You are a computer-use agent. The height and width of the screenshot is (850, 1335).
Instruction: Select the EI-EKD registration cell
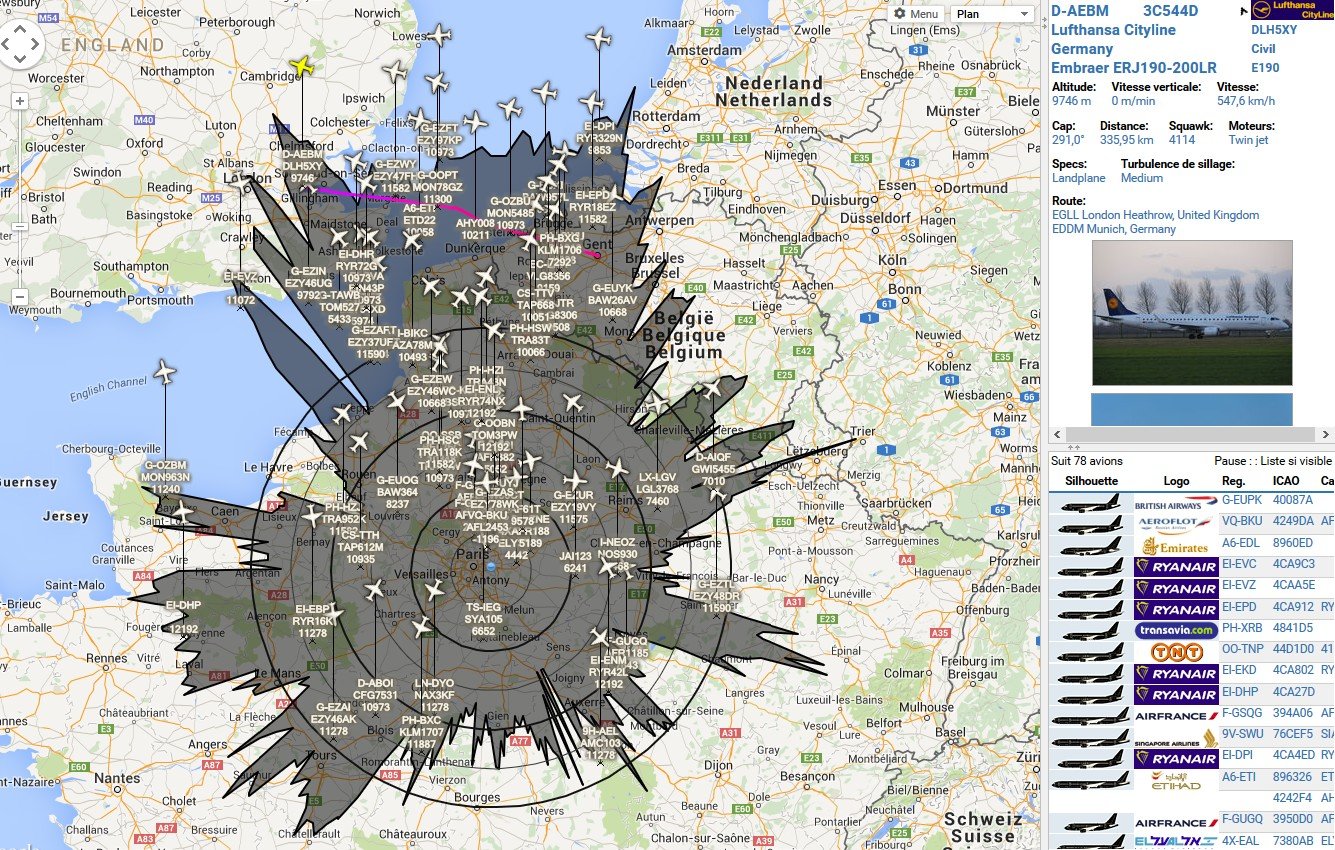1241,670
